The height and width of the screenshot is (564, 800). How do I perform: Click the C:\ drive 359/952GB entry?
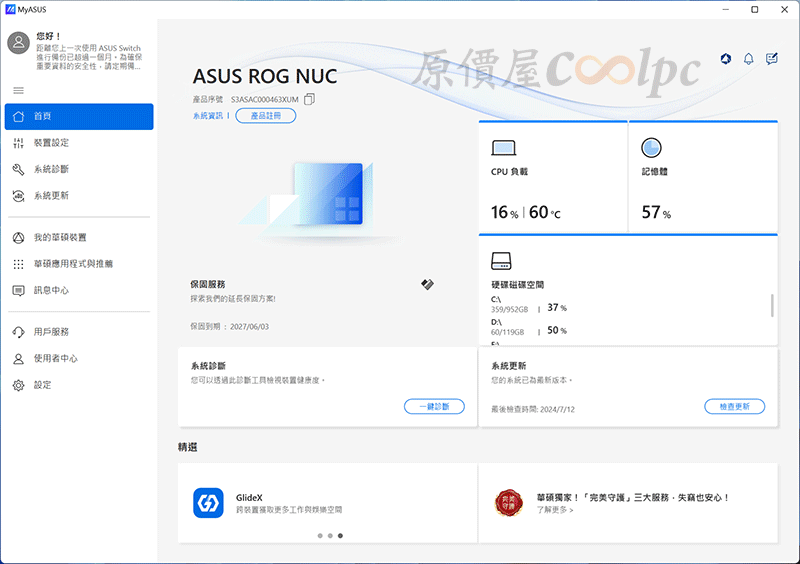tap(529, 305)
